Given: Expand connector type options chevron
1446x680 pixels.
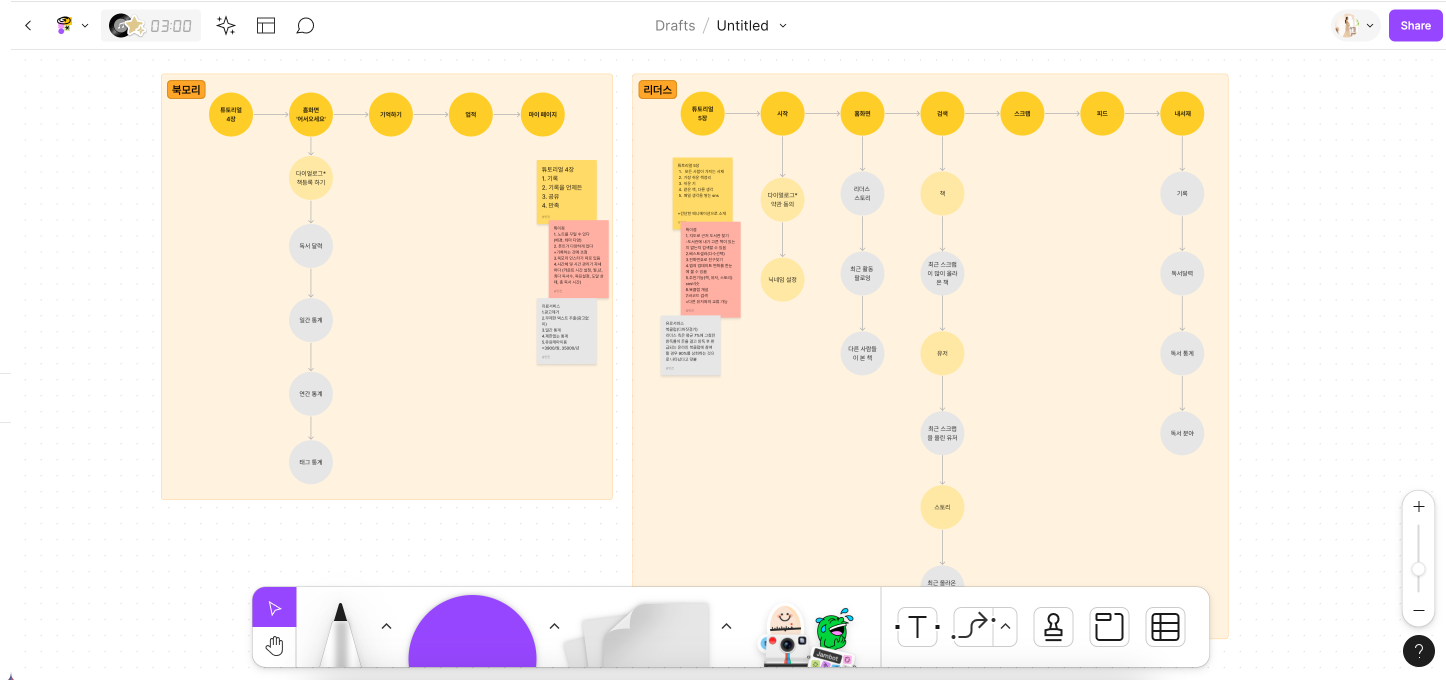Looking at the screenshot, I should click(x=1006, y=627).
